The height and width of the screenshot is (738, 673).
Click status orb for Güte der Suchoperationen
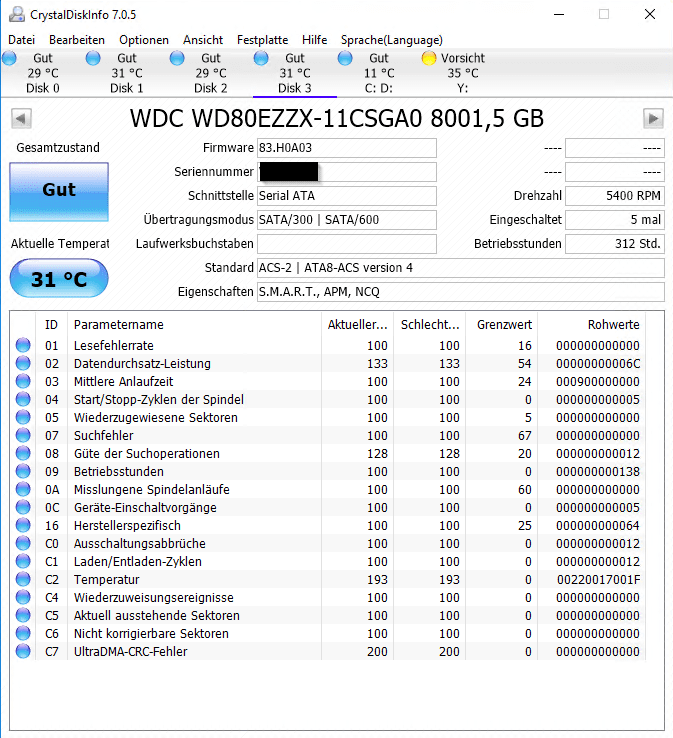(x=23, y=453)
